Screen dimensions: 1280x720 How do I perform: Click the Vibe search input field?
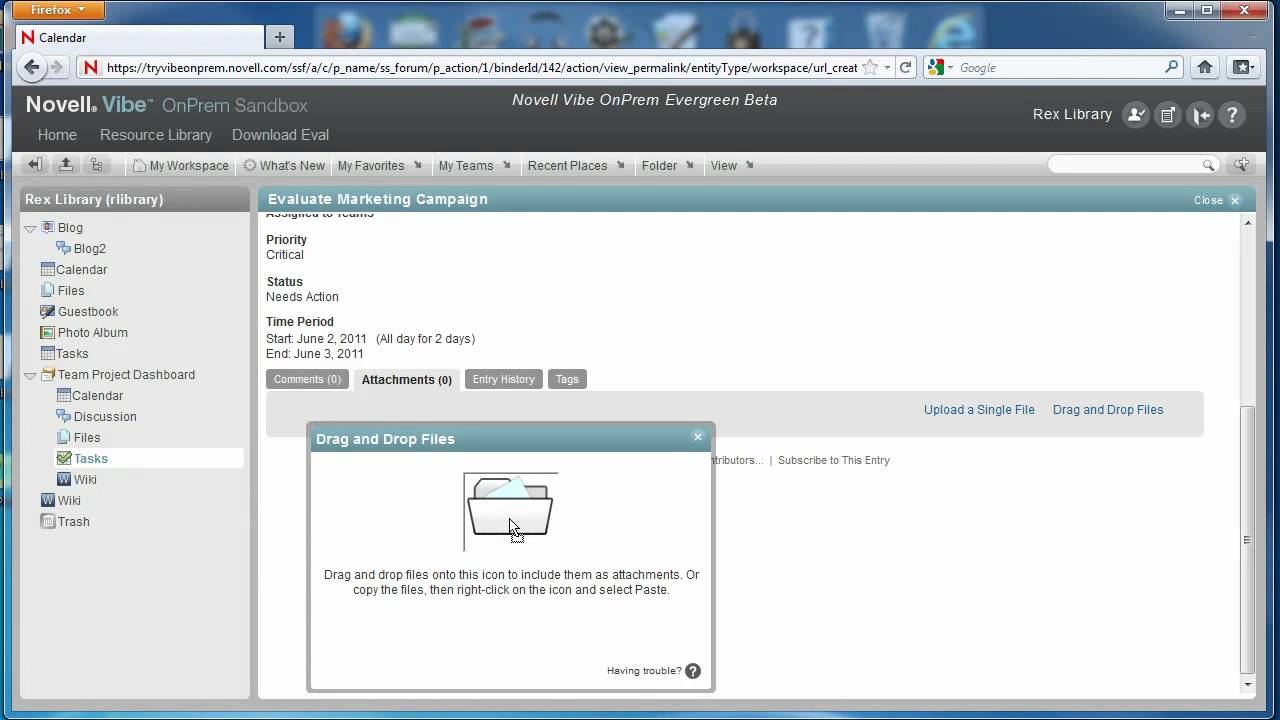tap(1124, 165)
